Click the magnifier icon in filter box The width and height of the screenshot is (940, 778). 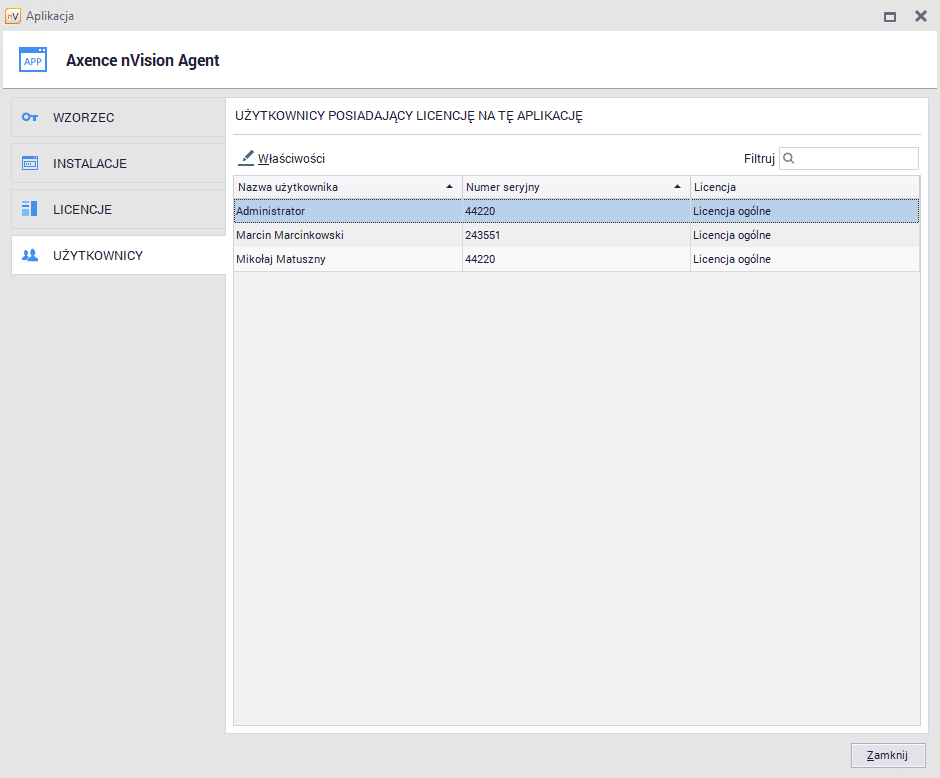pyautogui.click(x=789, y=158)
